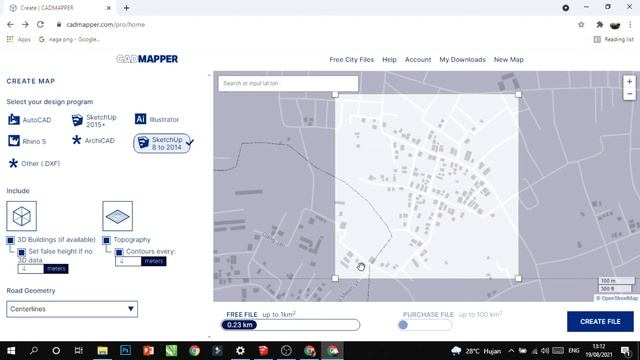Open Road Geometry Centerlines dropdown
Viewport: 640px width, 360px height.
72,309
